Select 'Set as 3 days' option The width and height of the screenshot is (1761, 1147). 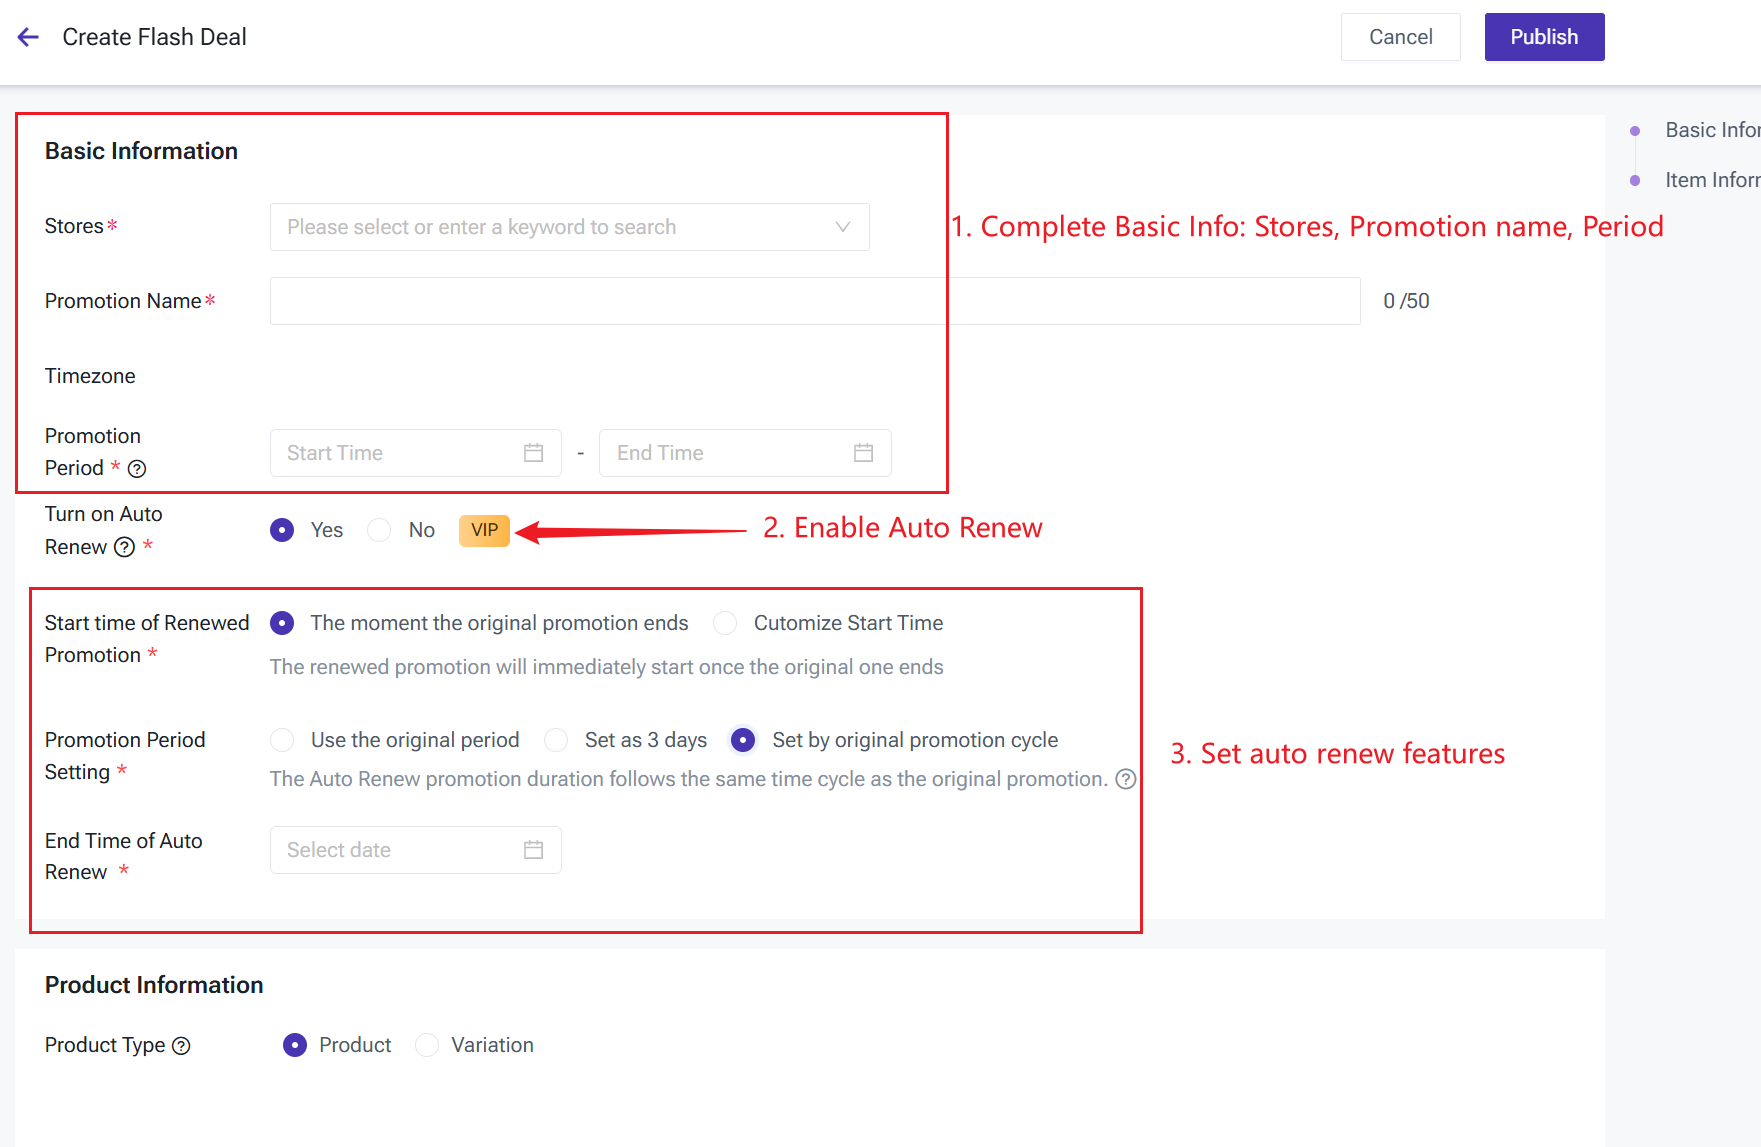(x=556, y=740)
